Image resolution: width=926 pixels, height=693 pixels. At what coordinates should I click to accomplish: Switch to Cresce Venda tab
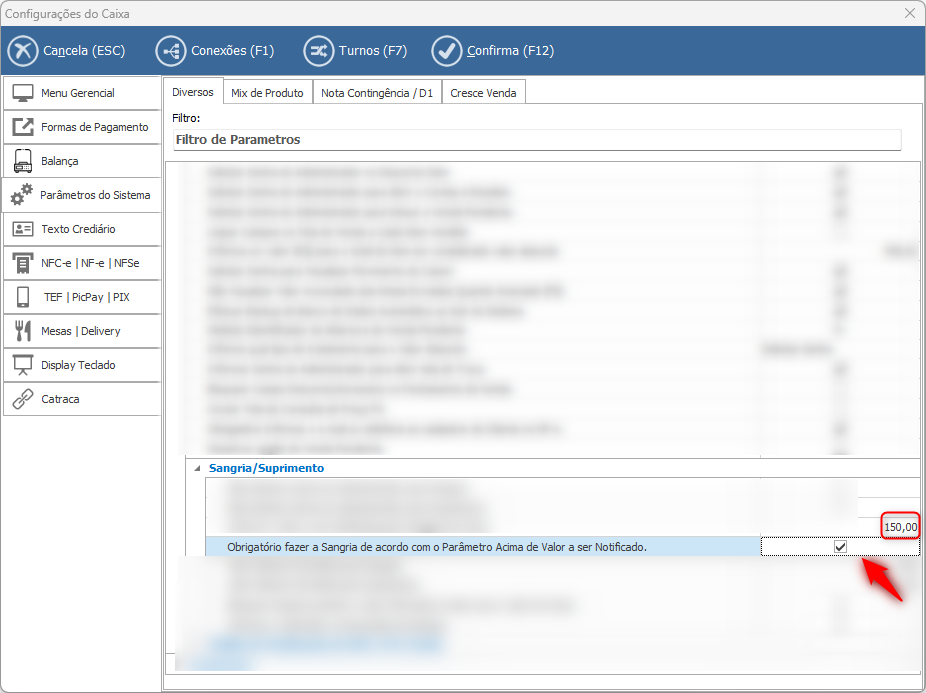[483, 93]
